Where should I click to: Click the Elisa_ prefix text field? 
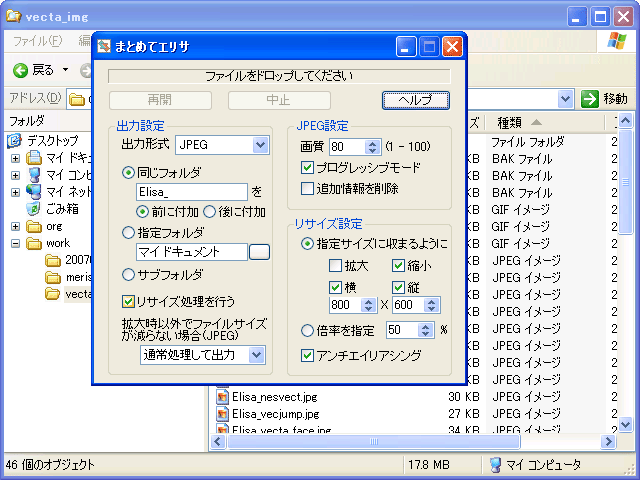point(191,192)
